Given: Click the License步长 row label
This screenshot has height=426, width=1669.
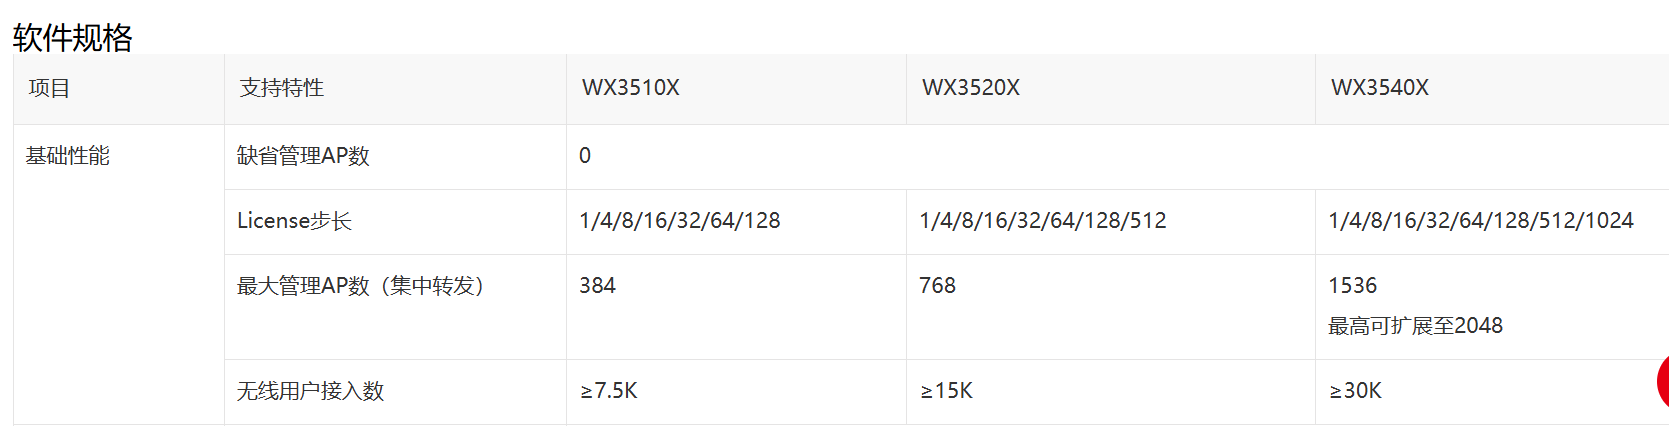Looking at the screenshot, I should [x=294, y=221].
